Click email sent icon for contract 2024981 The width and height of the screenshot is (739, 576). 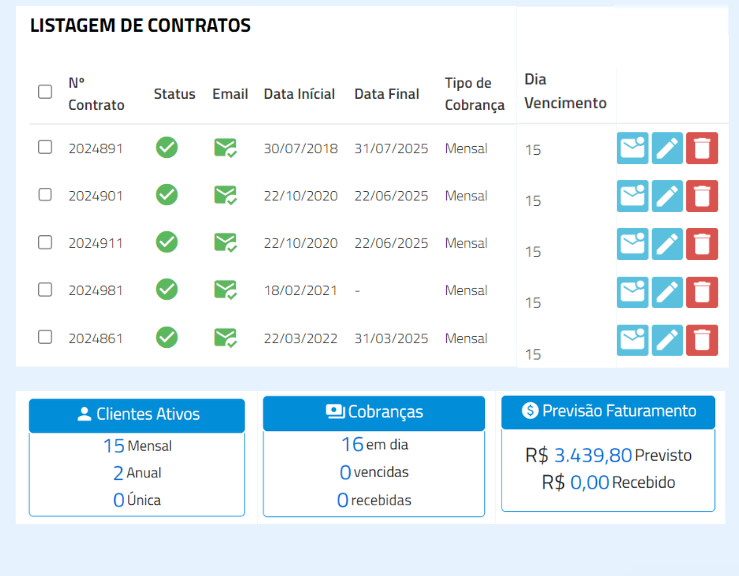[x=225, y=290]
